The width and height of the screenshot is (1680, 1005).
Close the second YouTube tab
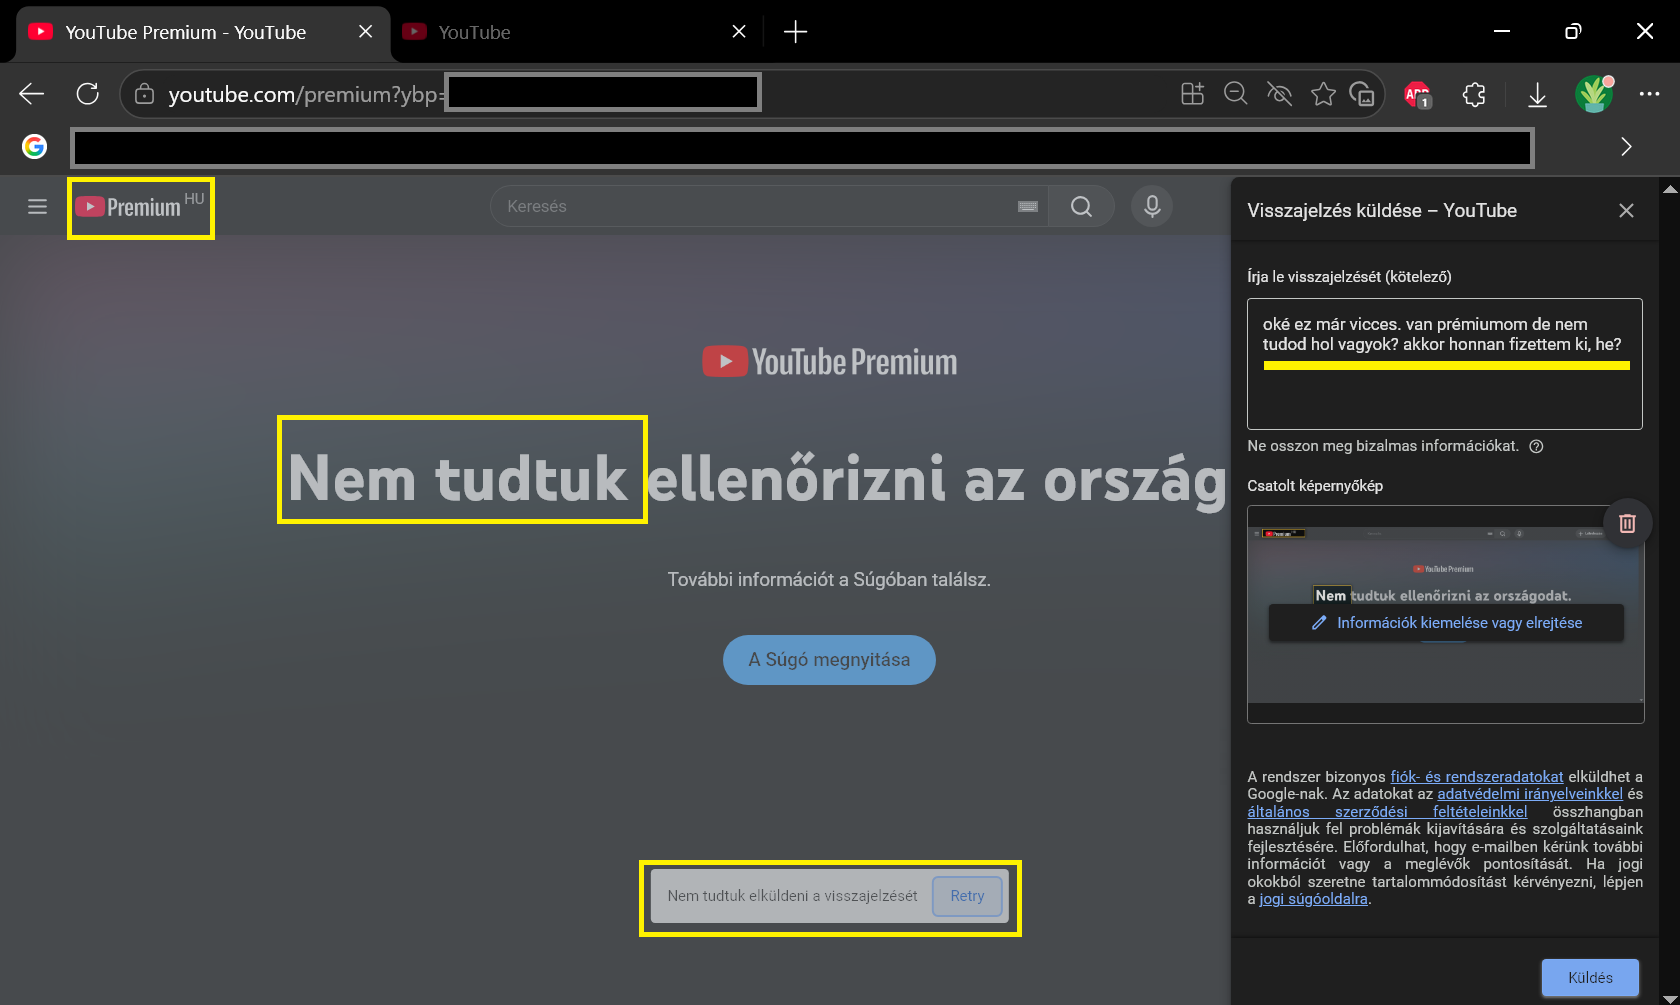[x=739, y=32]
